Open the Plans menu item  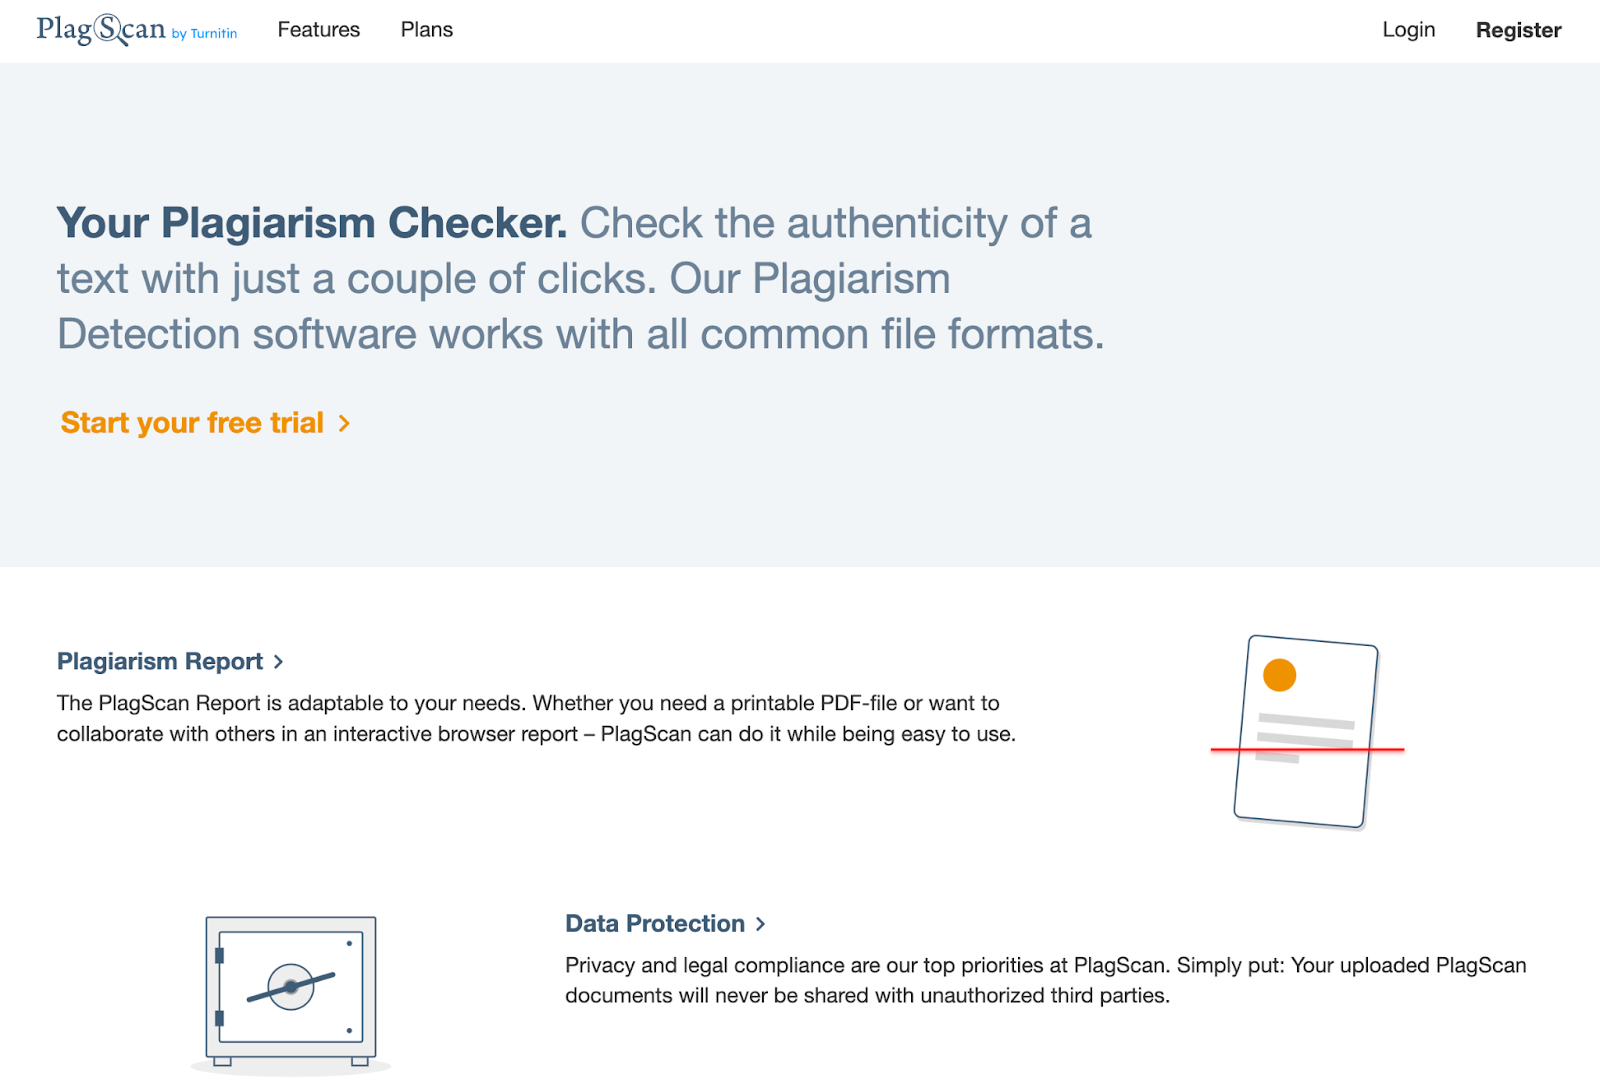427,30
